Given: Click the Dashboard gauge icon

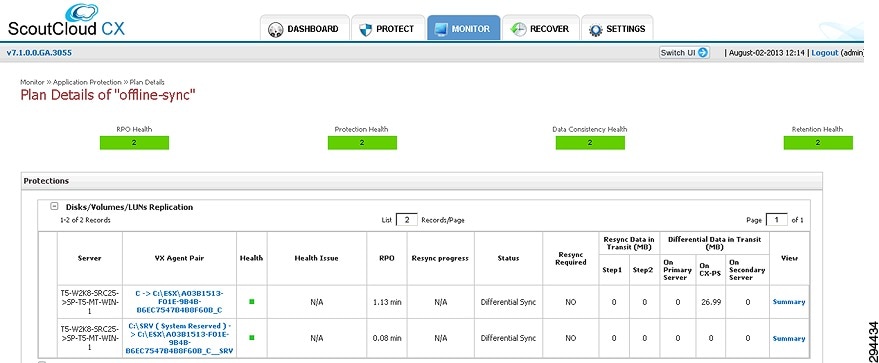Looking at the screenshot, I should point(276,29).
